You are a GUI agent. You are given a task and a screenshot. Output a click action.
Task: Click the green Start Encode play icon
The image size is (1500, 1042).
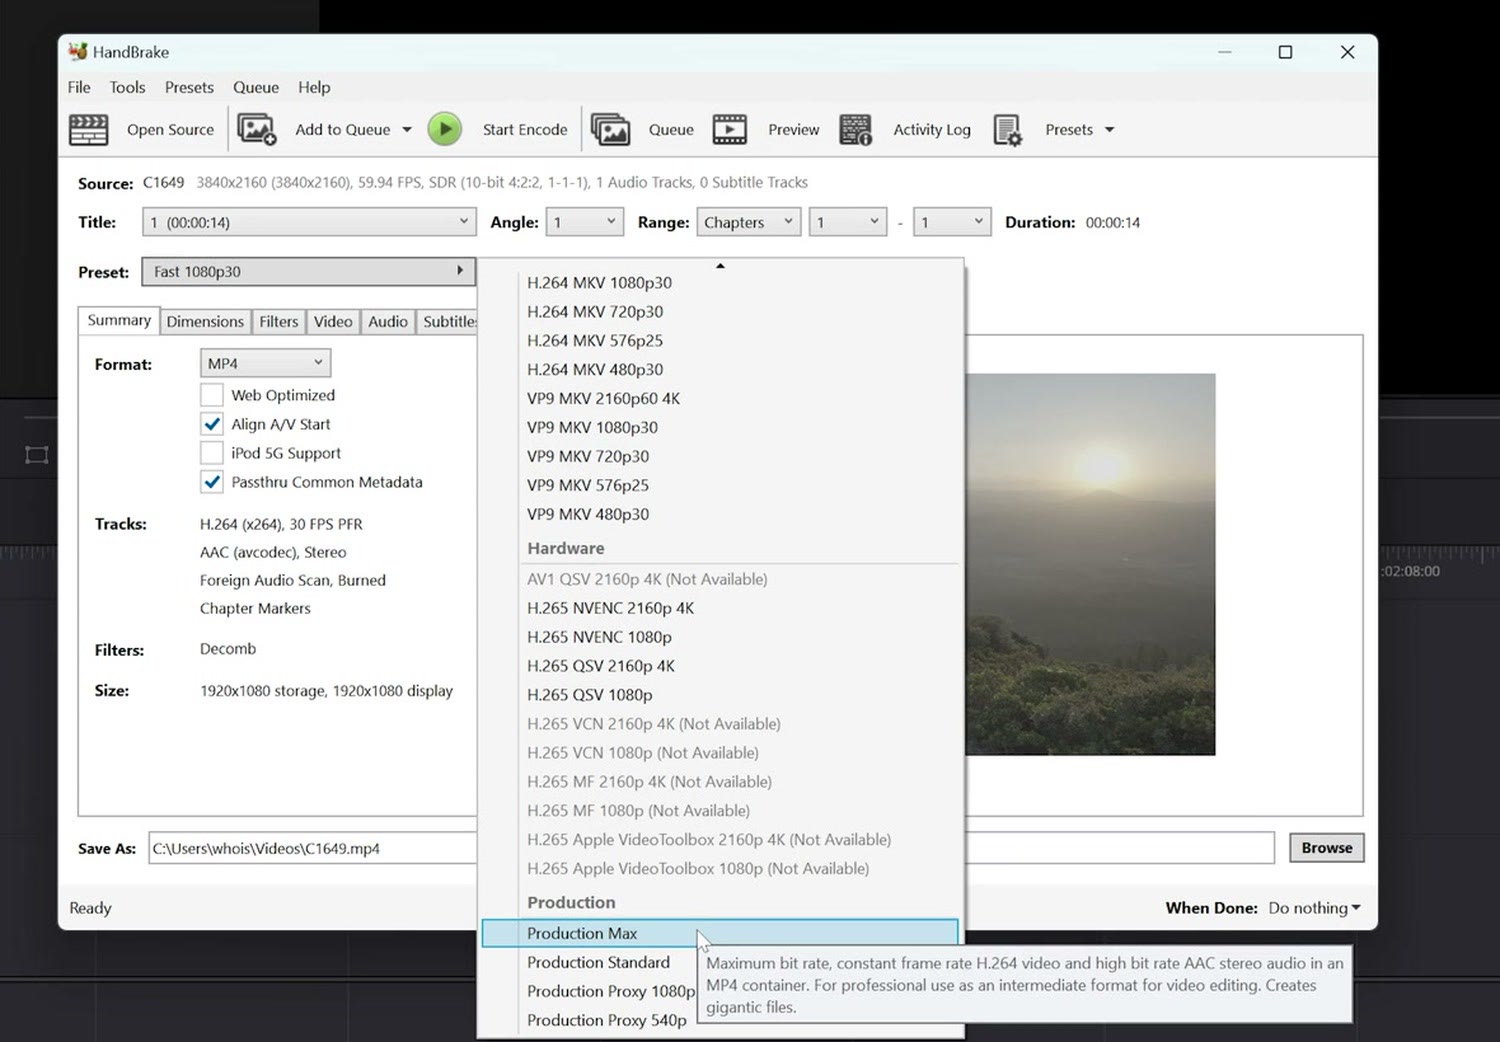(x=445, y=129)
